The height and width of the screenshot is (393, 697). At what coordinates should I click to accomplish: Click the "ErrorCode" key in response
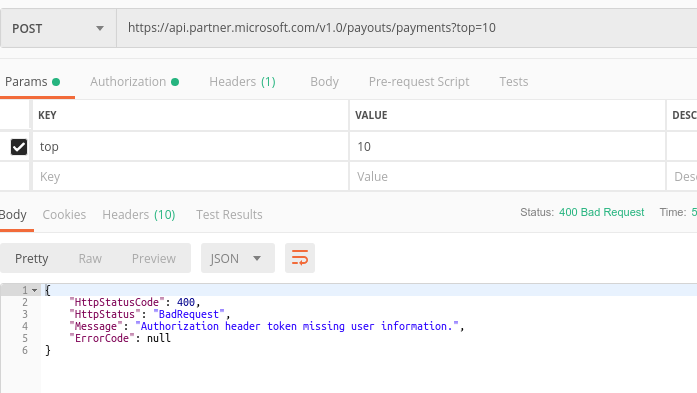coord(102,338)
